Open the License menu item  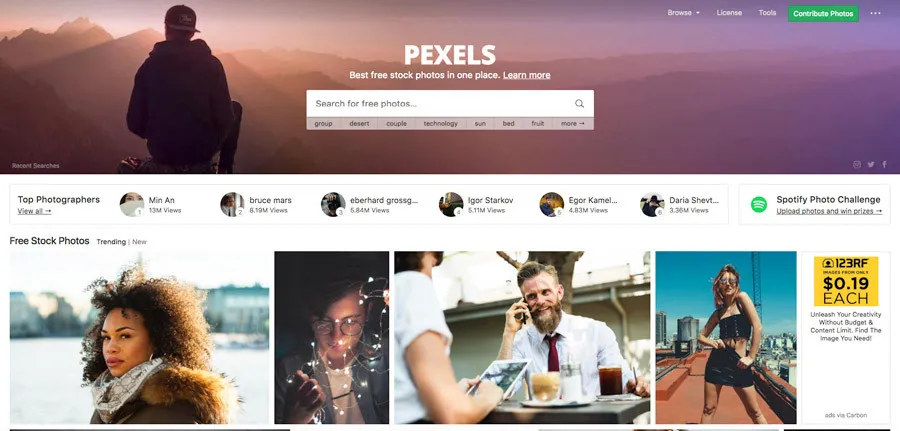coord(729,13)
